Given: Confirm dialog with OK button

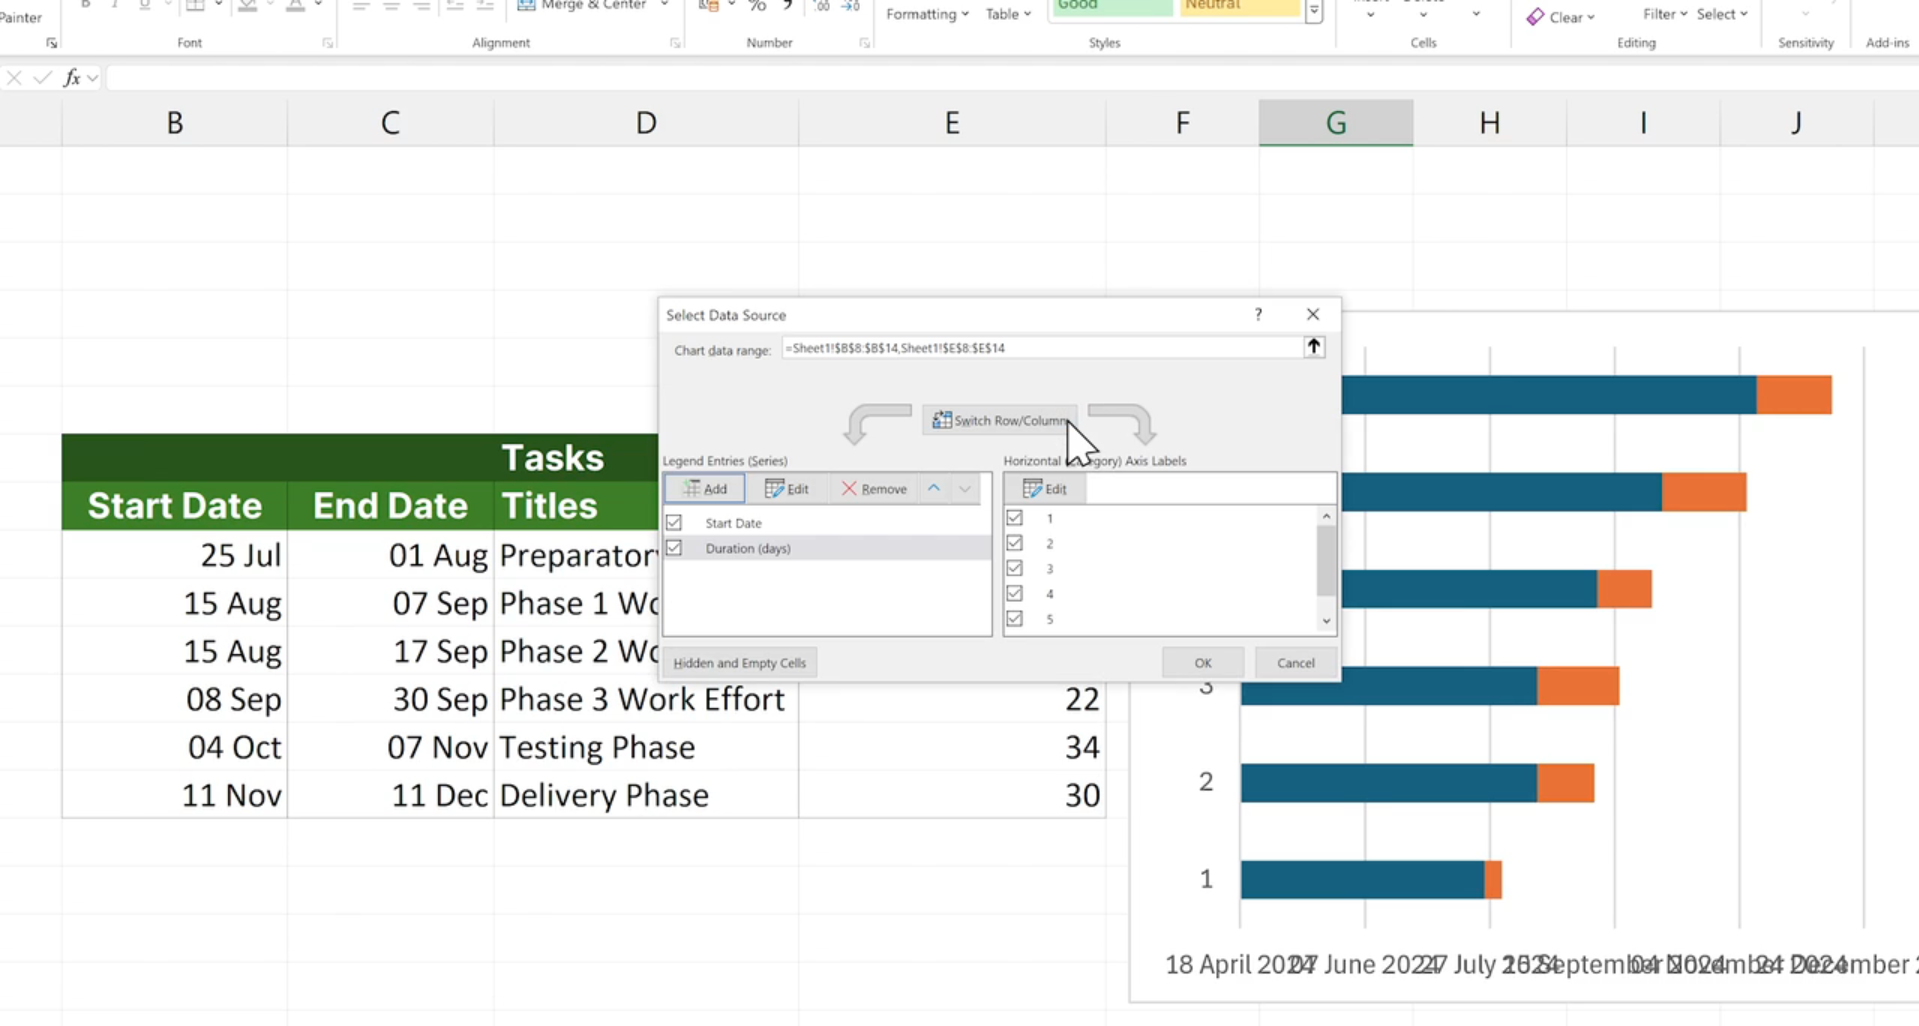Looking at the screenshot, I should point(1203,663).
